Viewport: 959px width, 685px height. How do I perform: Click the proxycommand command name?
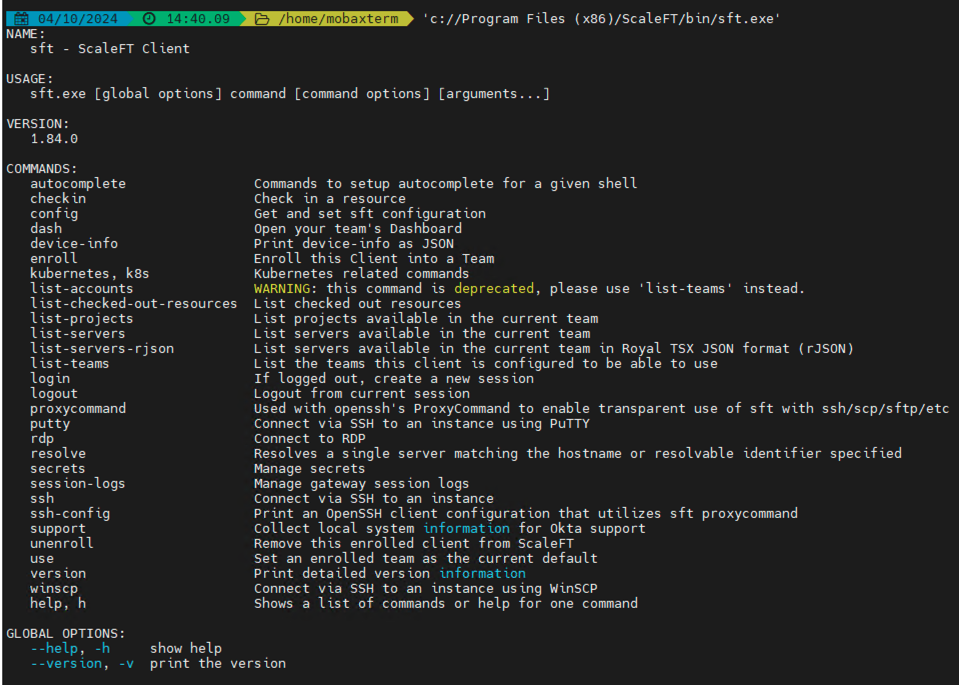coord(78,408)
